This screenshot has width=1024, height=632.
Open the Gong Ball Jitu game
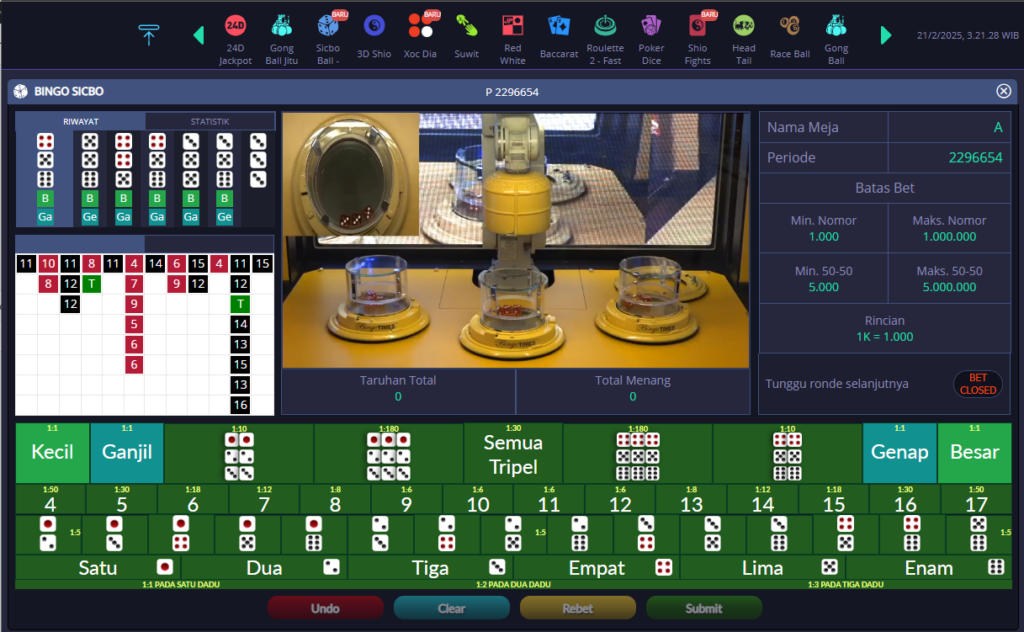coord(281,39)
